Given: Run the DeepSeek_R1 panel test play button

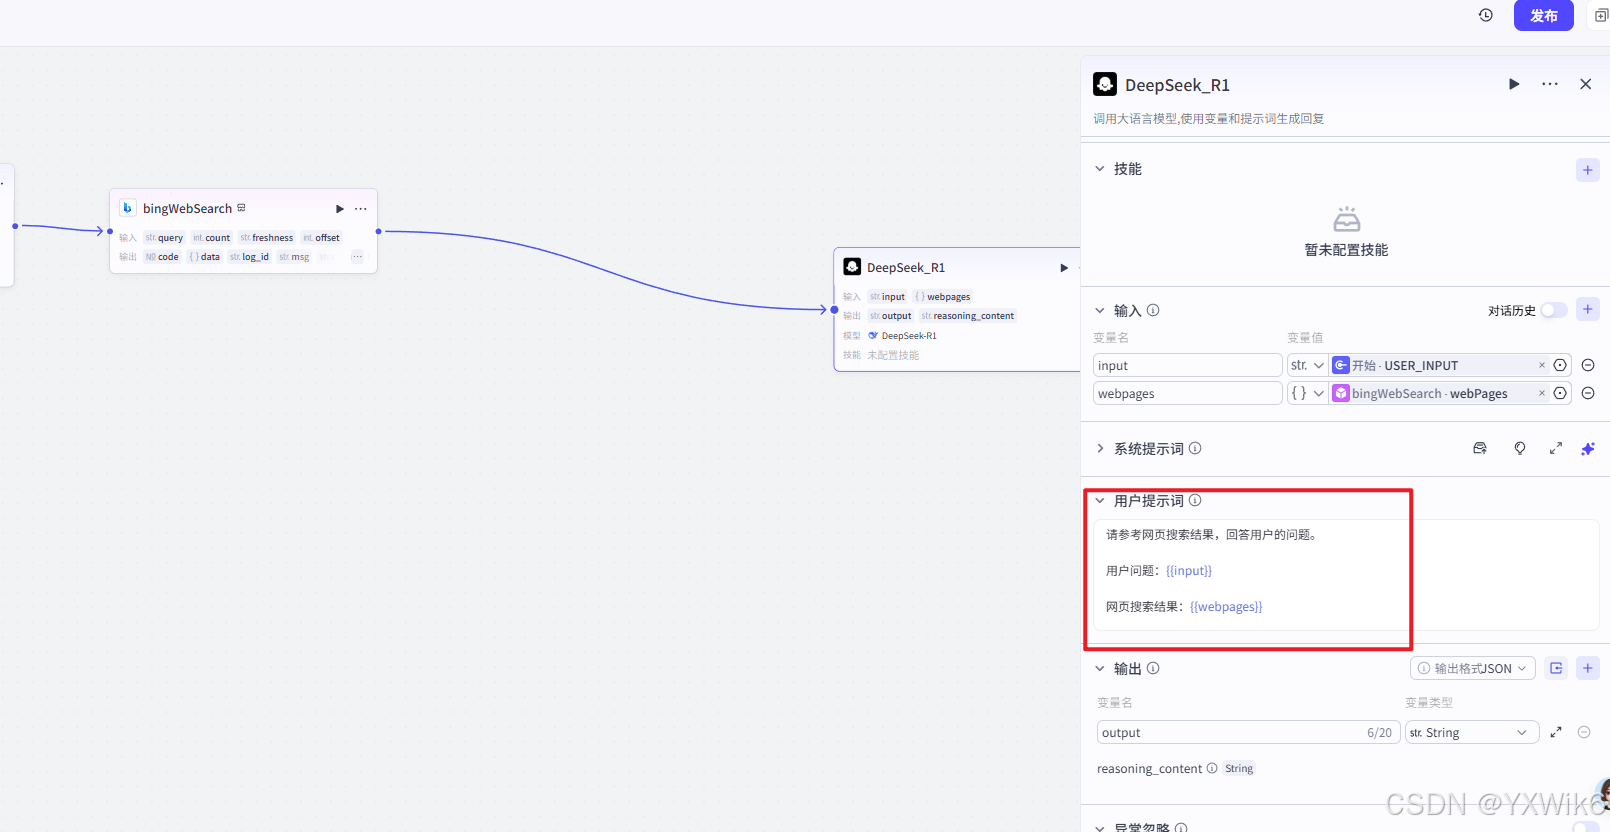Looking at the screenshot, I should pyautogui.click(x=1514, y=84).
